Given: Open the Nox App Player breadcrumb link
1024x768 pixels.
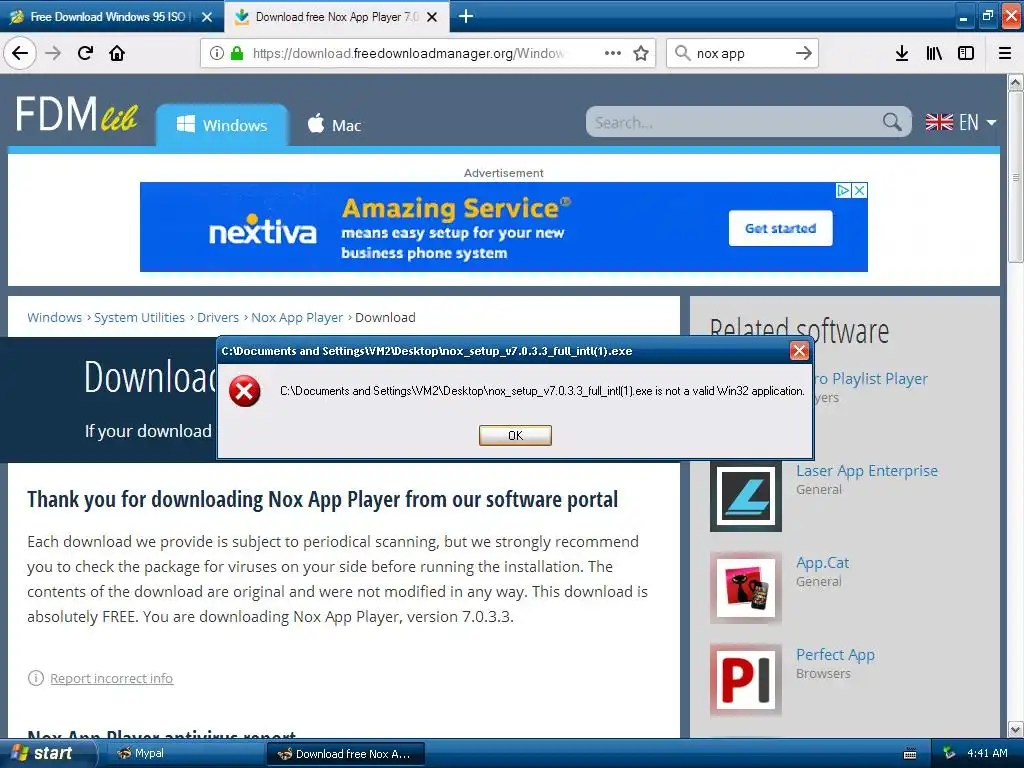Looking at the screenshot, I should (x=297, y=317).
